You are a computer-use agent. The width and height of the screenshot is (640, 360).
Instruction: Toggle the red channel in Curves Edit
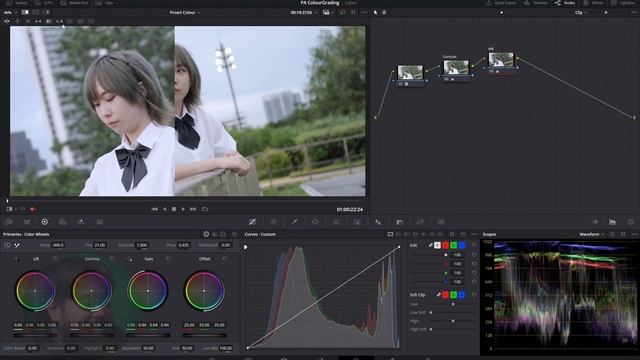pos(445,245)
